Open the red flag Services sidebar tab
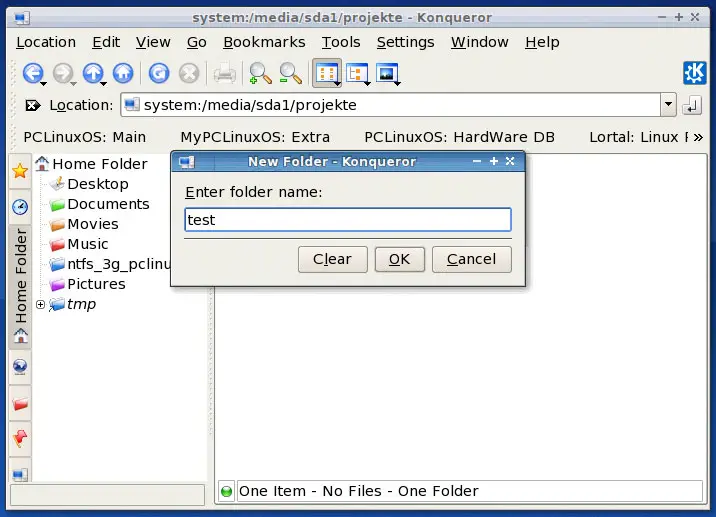The width and height of the screenshot is (716, 517). coord(20,439)
